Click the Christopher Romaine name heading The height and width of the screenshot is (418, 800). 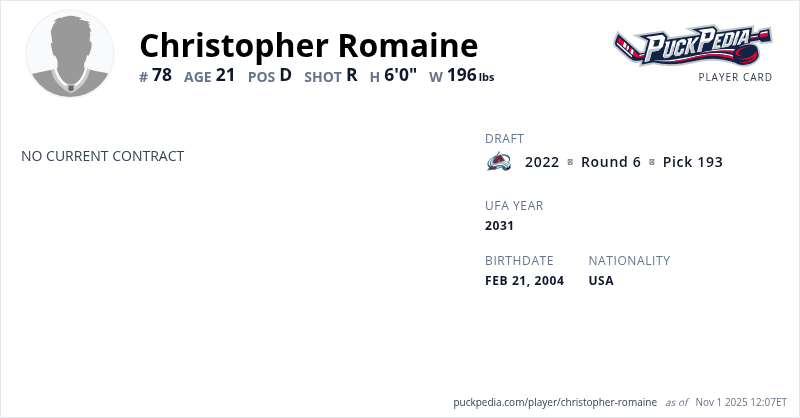coord(308,45)
